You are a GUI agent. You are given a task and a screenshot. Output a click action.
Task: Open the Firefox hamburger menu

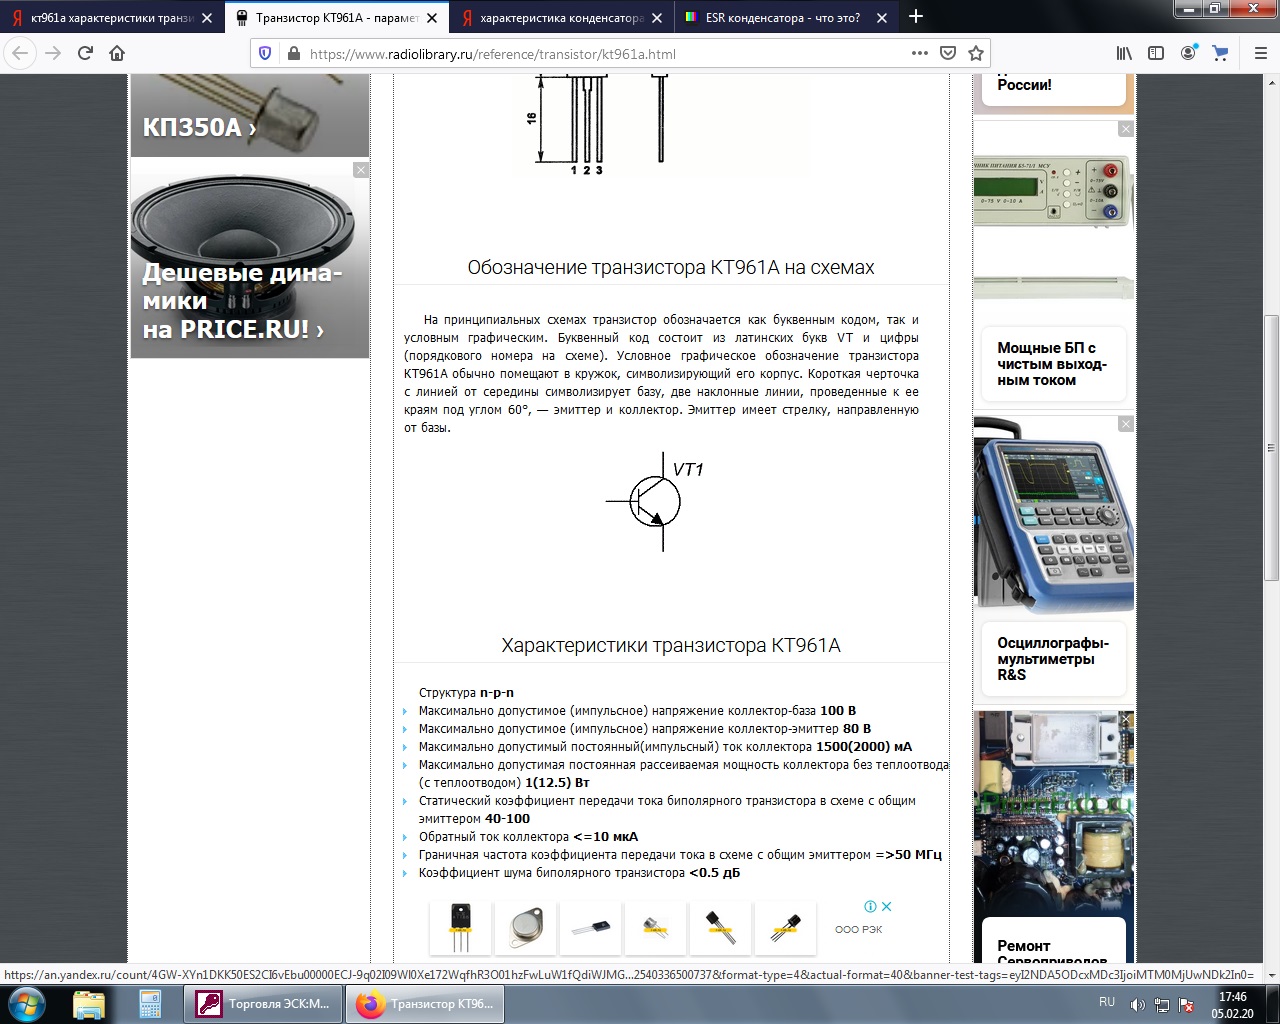click(x=1260, y=54)
